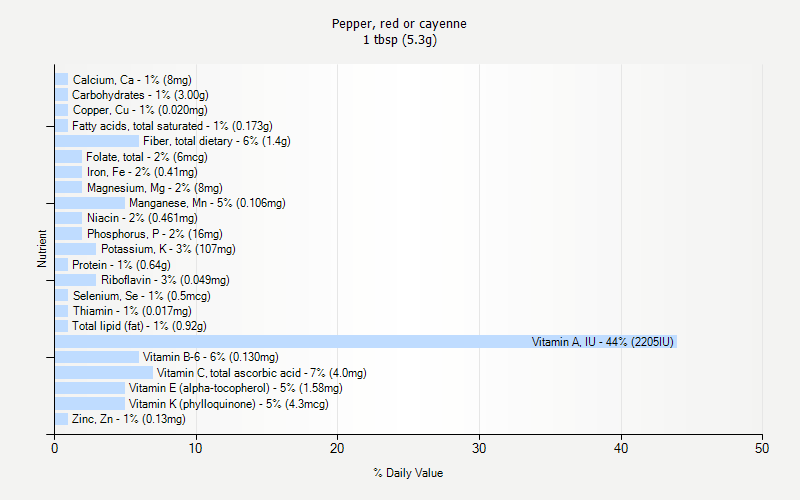
Task: Click the Vitamin B-6 bar label
Action: [x=210, y=357]
